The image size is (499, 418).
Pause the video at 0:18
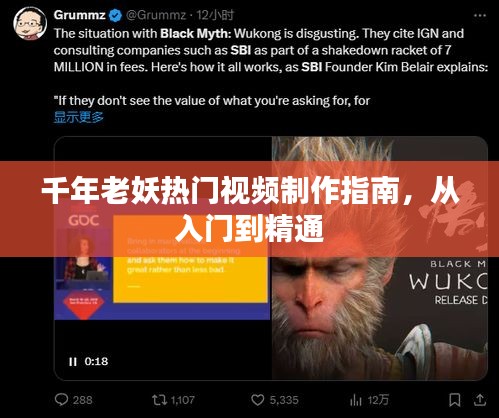point(73,362)
